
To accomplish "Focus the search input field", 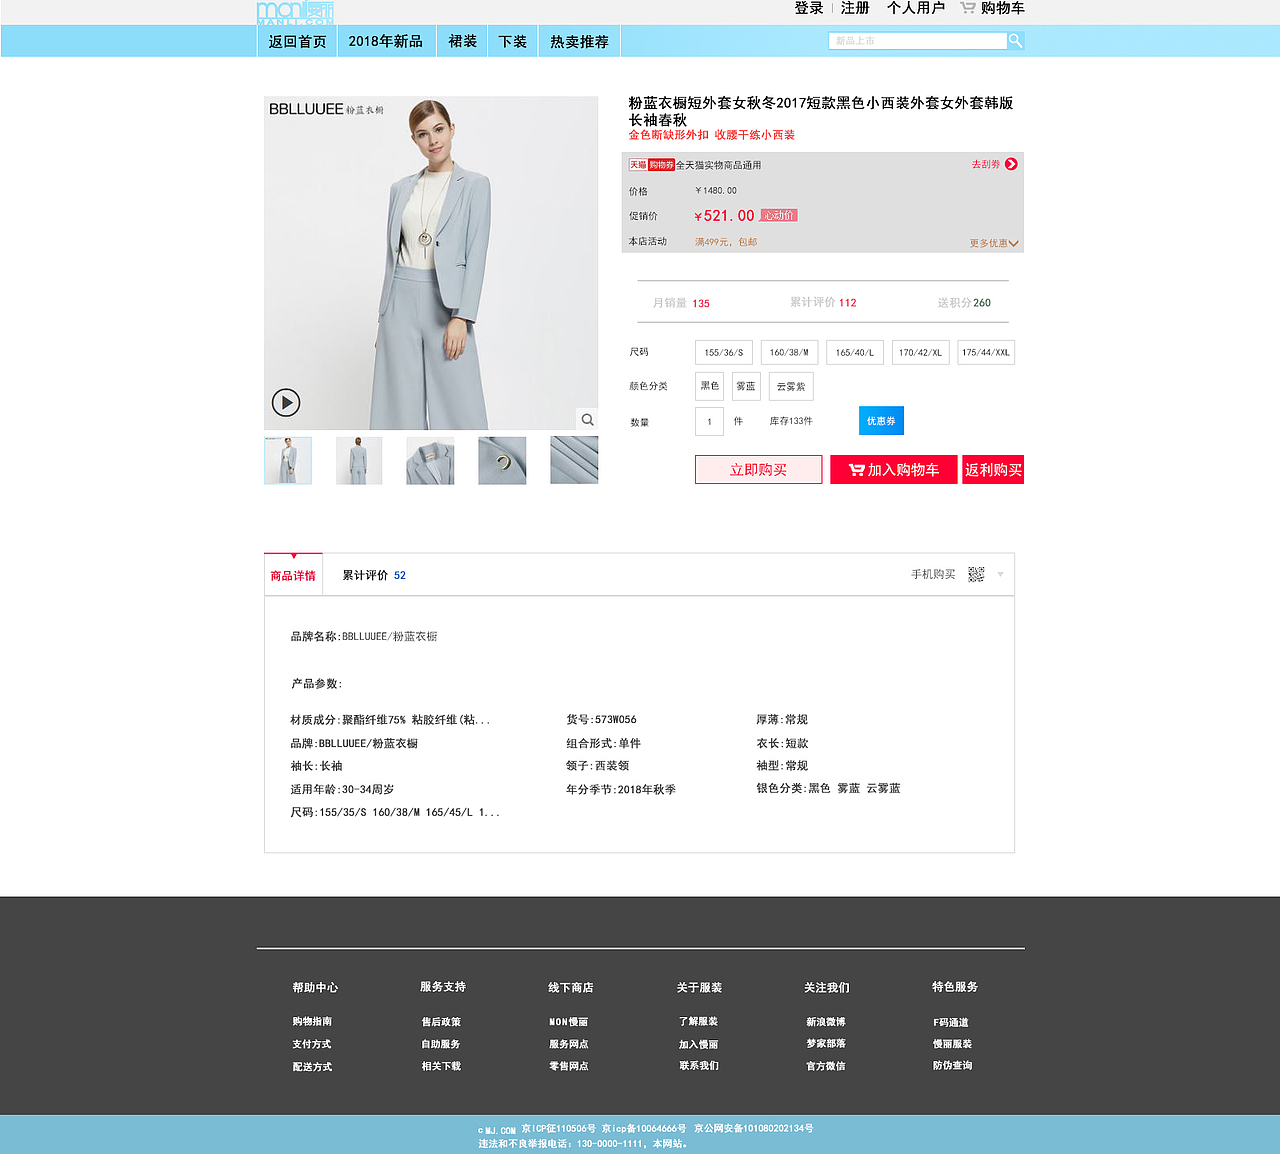I will click(x=917, y=41).
